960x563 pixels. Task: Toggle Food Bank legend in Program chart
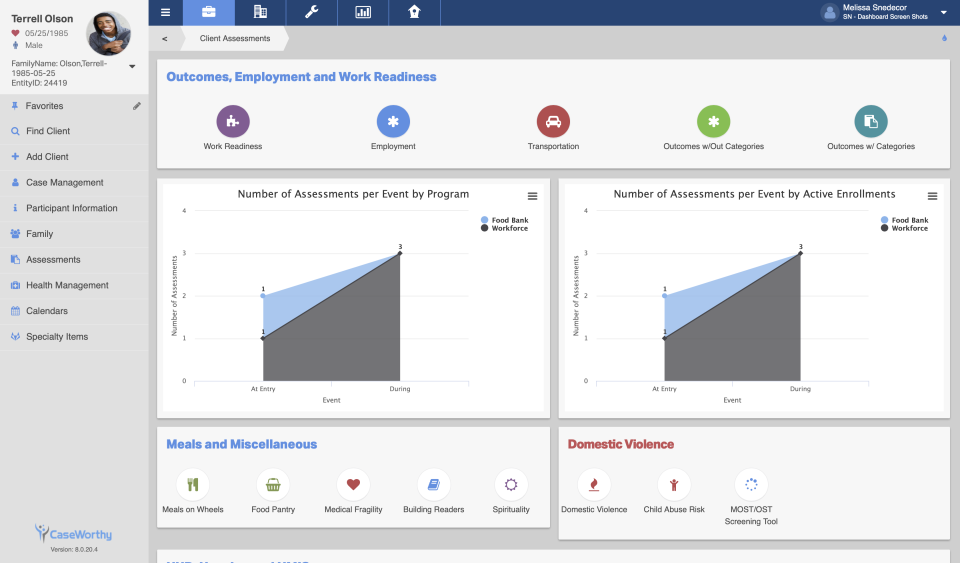click(x=504, y=220)
